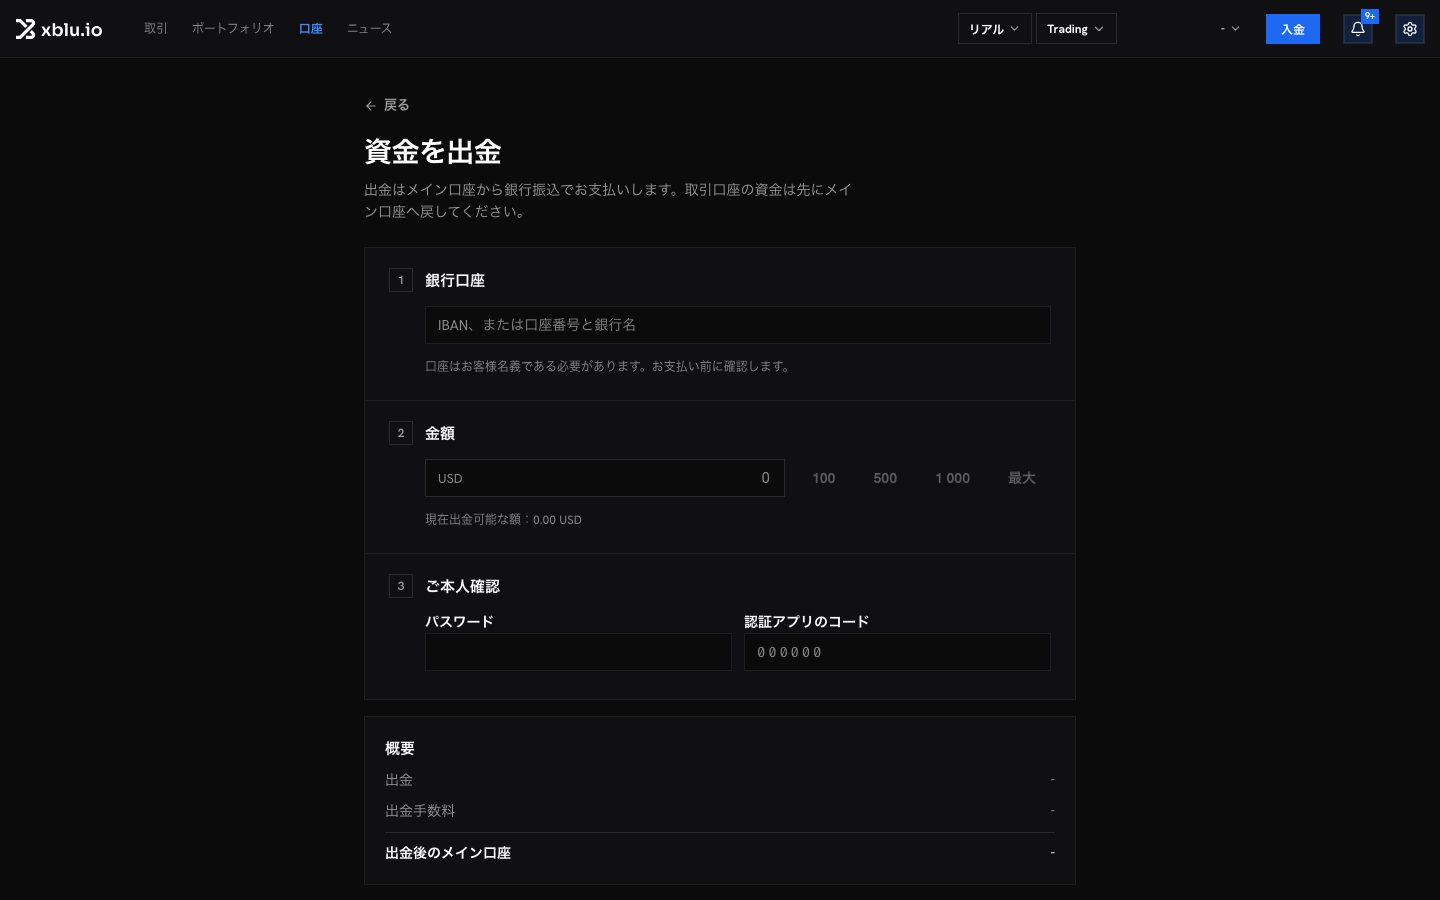Viewport: 1440px width, 900px height.
Task: Click the 銀行口座 section title
Action: pyautogui.click(x=455, y=280)
